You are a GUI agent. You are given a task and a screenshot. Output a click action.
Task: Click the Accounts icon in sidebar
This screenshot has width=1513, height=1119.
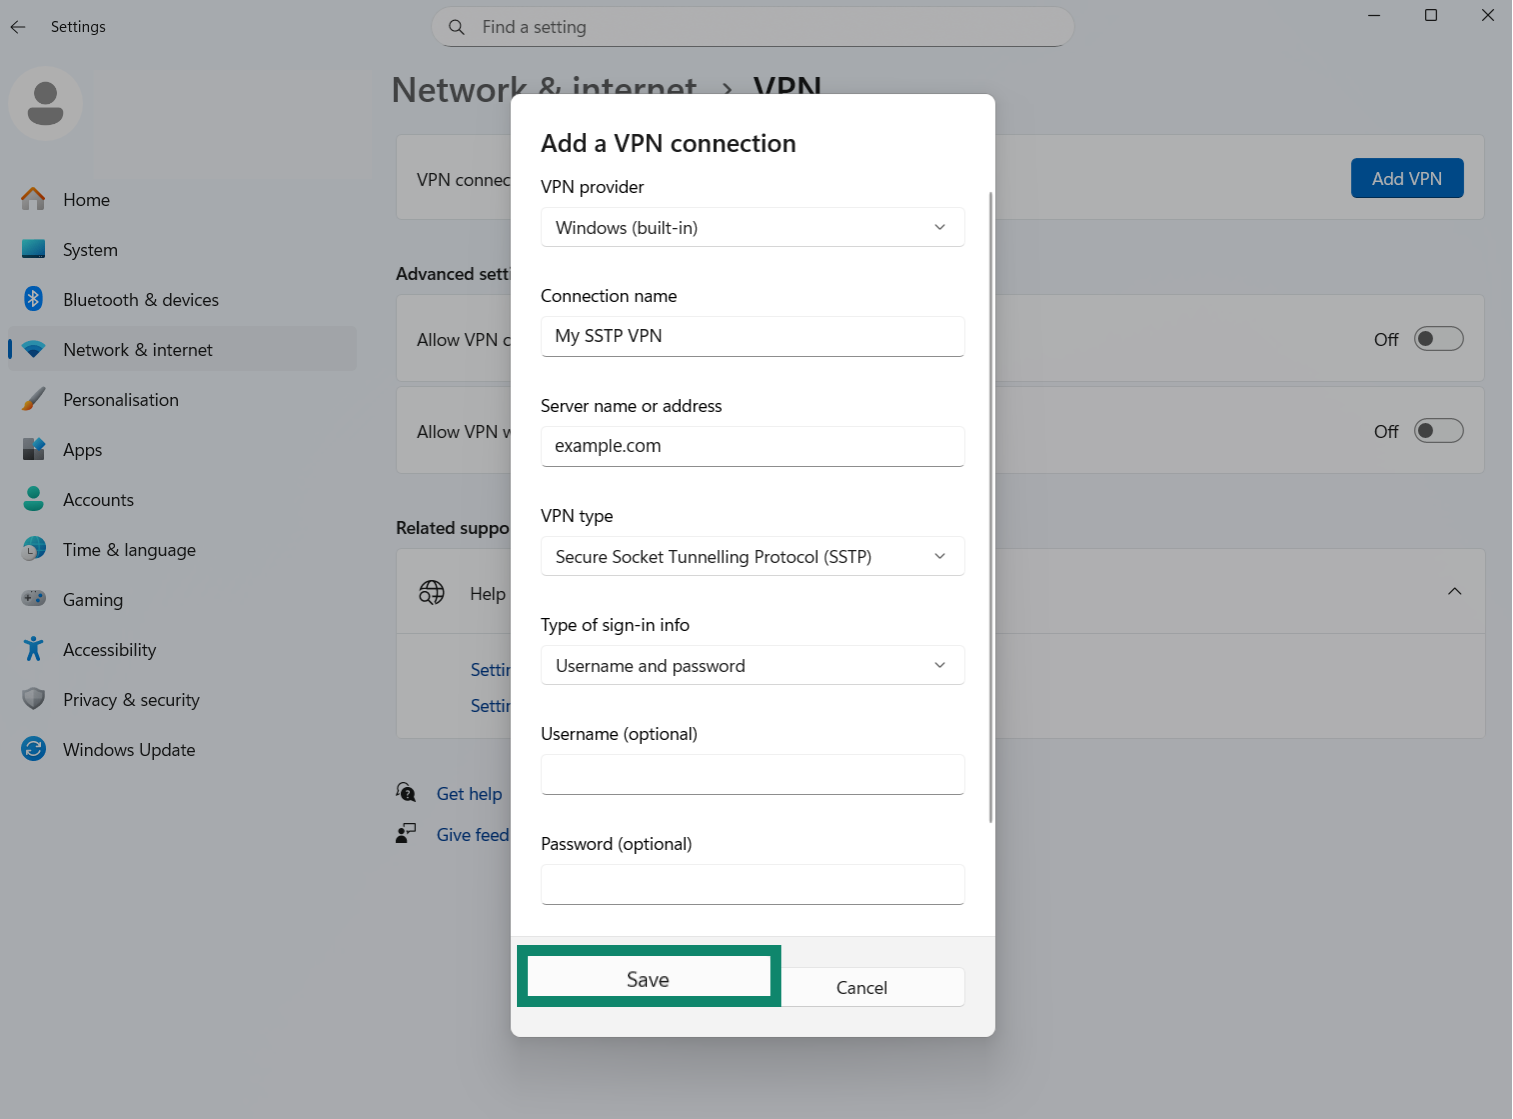[33, 499]
